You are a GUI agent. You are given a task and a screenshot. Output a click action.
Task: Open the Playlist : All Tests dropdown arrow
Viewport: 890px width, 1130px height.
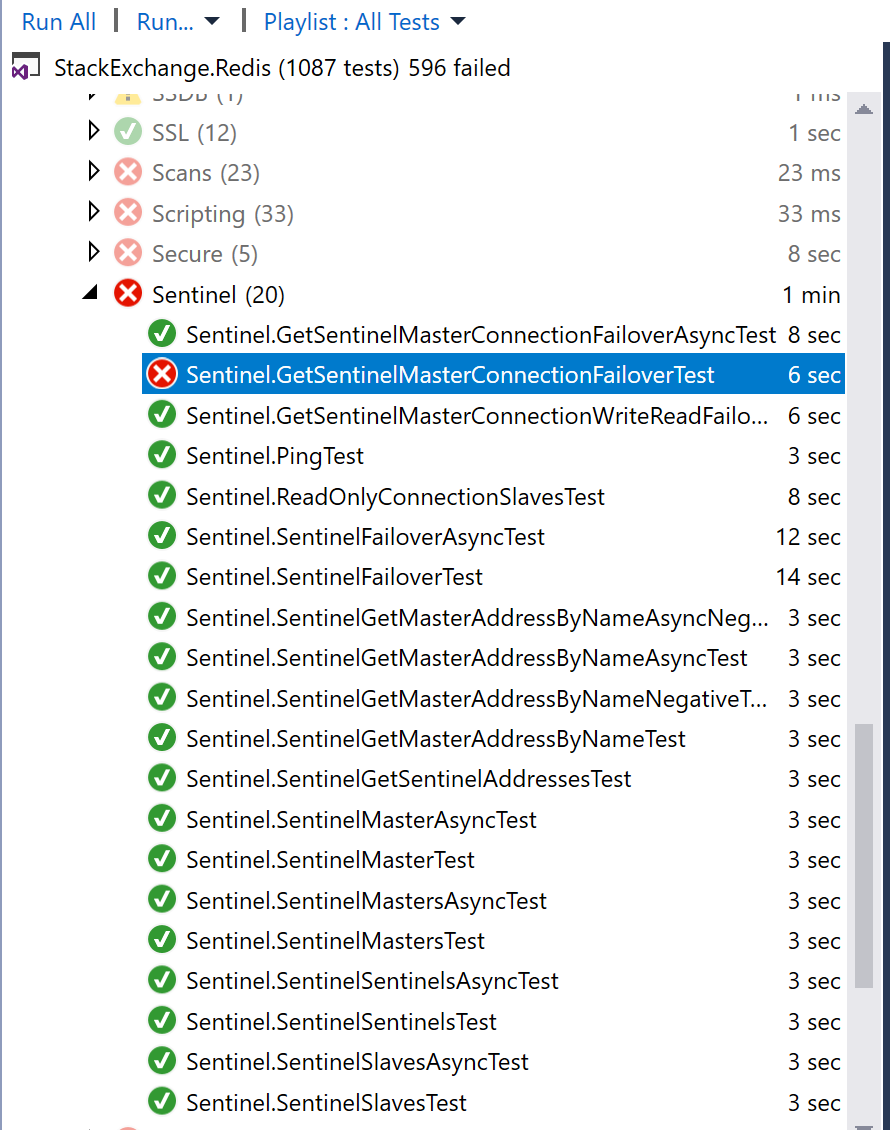pos(458,22)
